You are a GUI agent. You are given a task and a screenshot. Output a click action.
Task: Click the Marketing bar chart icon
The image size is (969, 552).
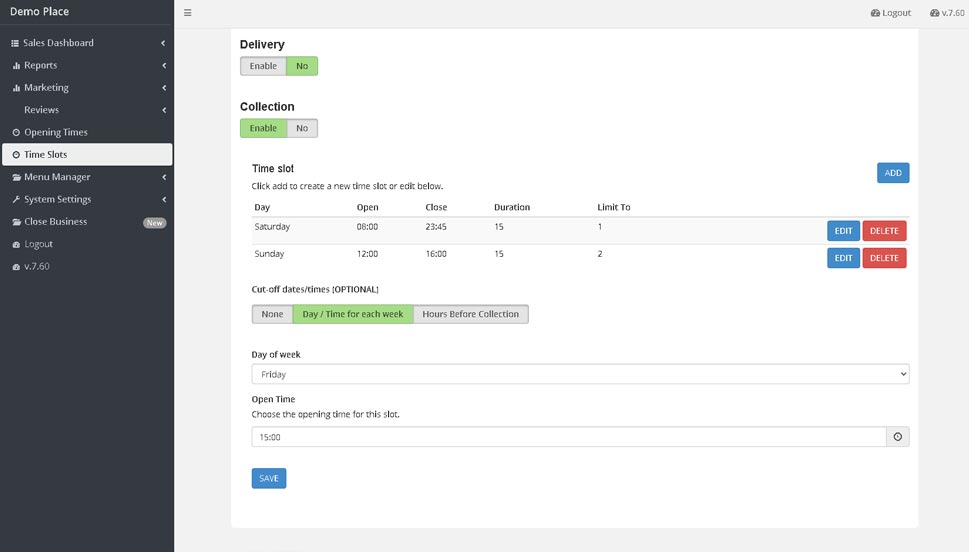[16, 88]
